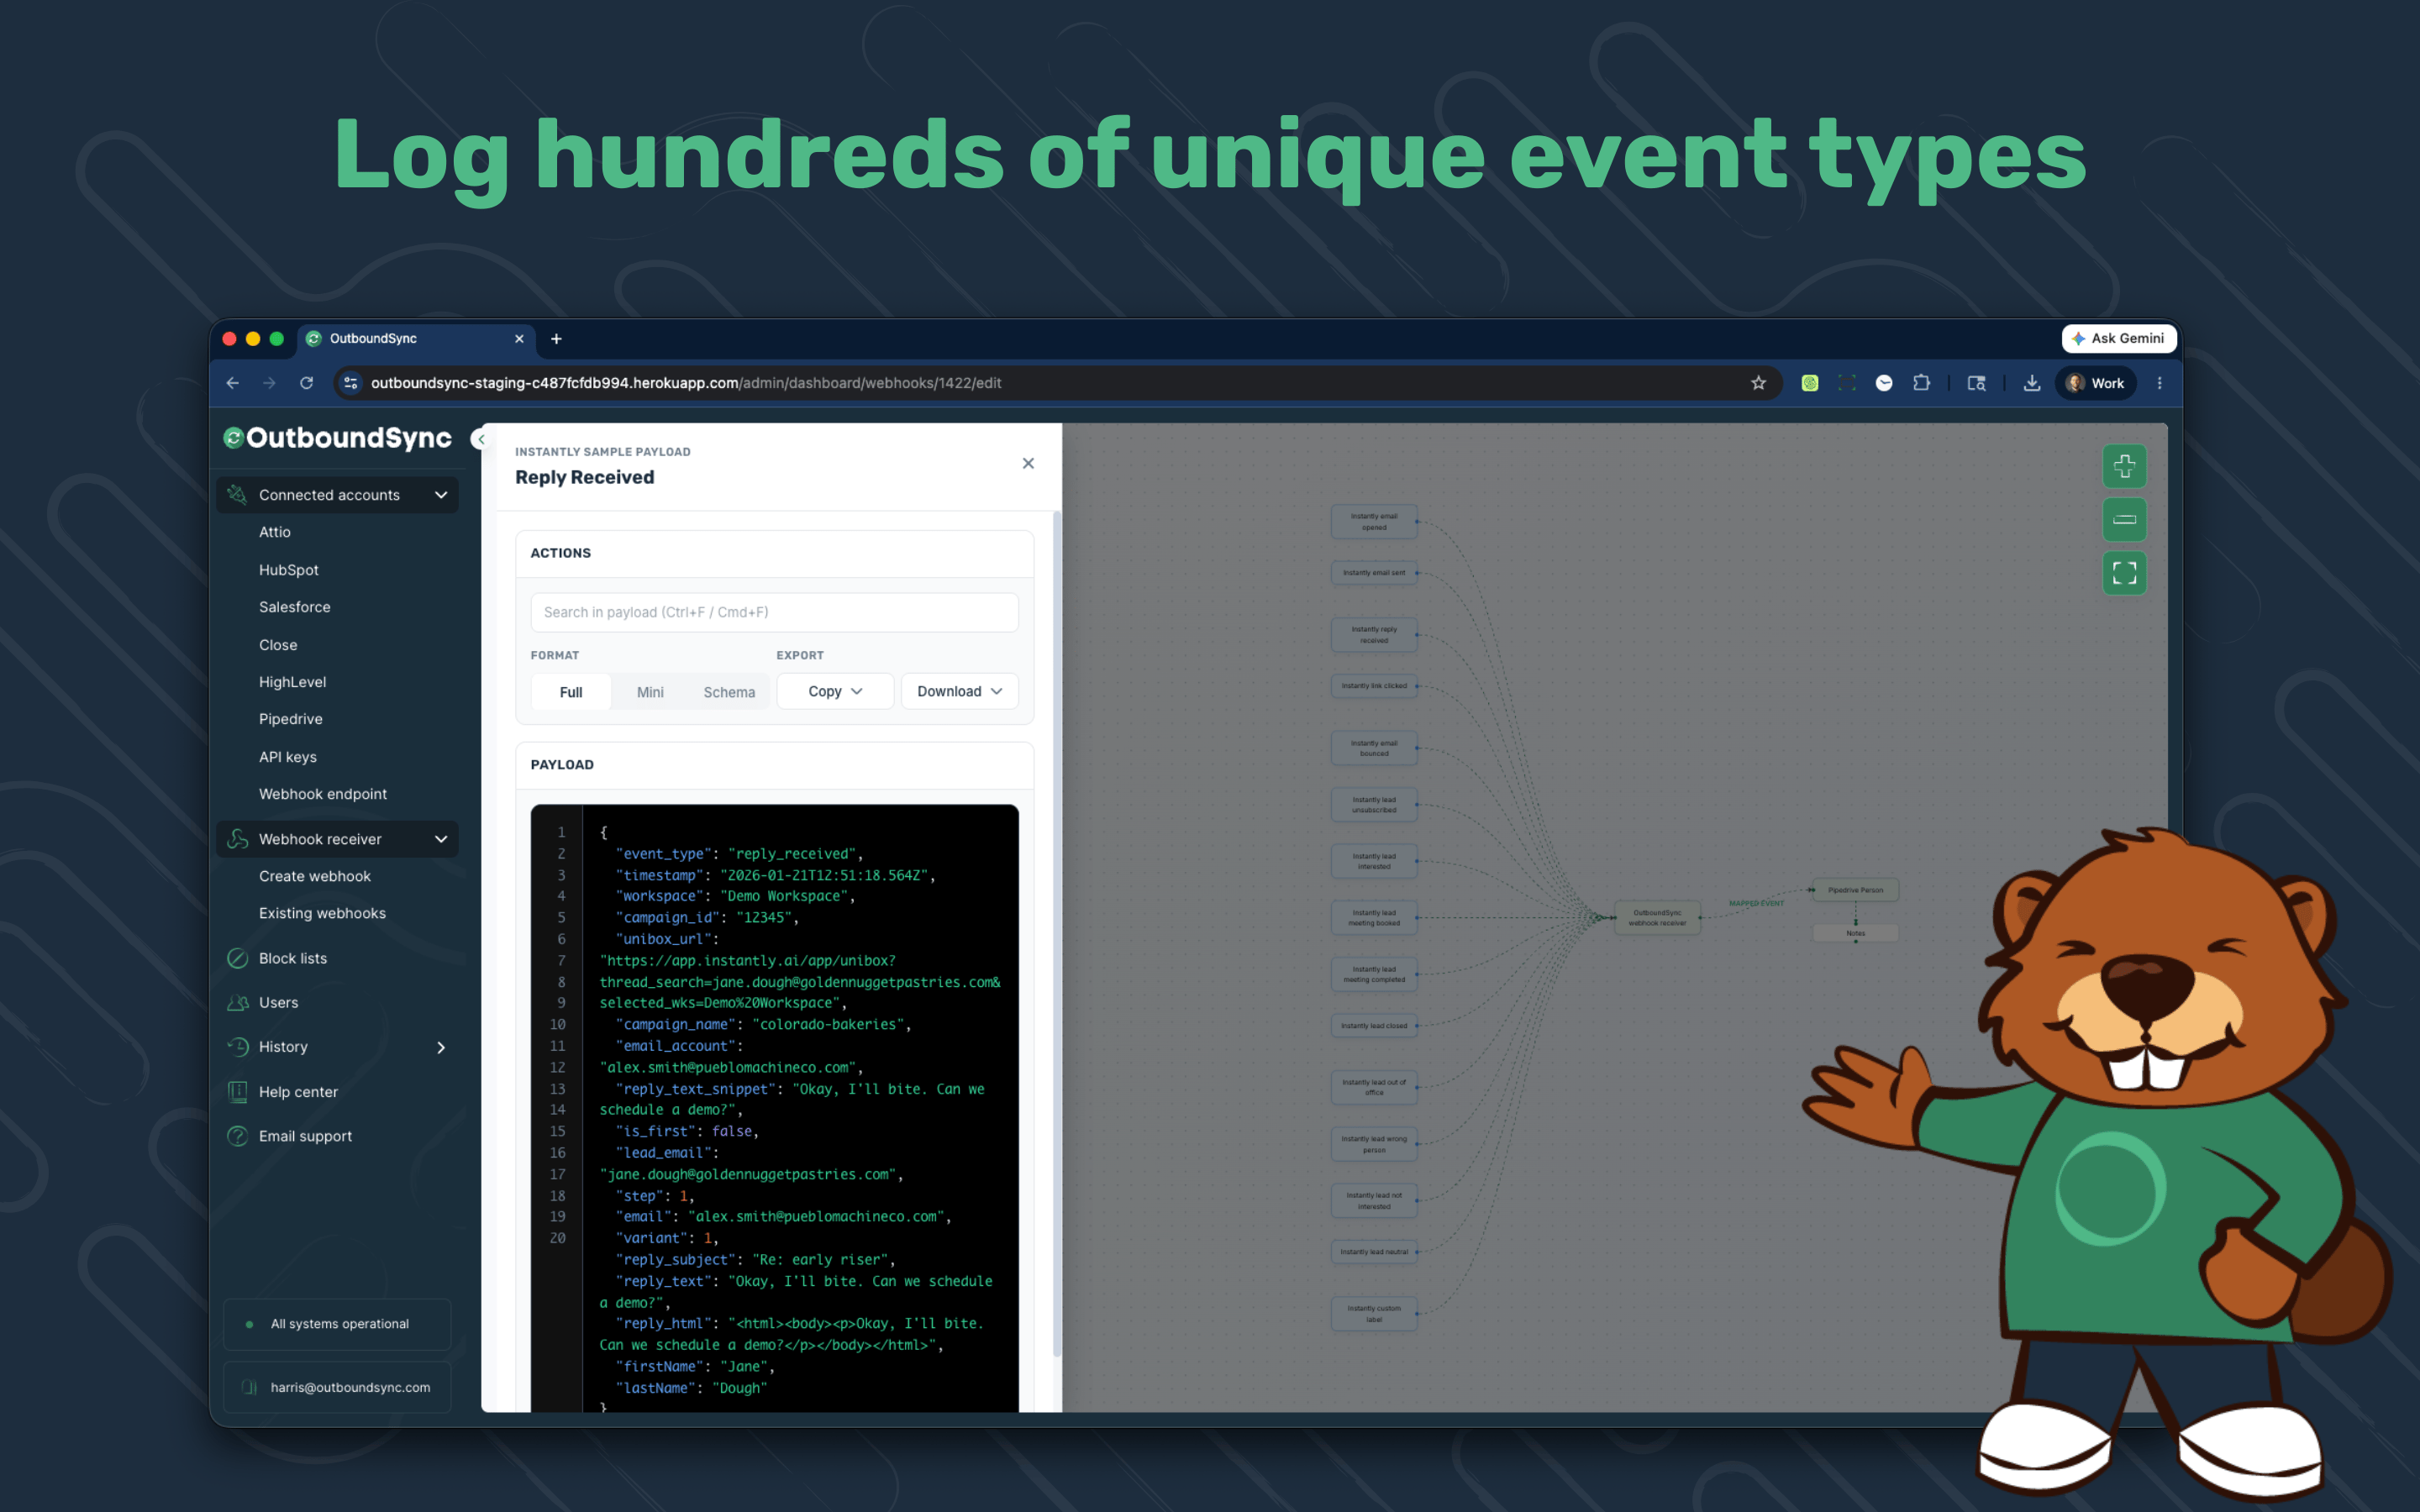Open Webhook endpoint page

pyautogui.click(x=323, y=794)
